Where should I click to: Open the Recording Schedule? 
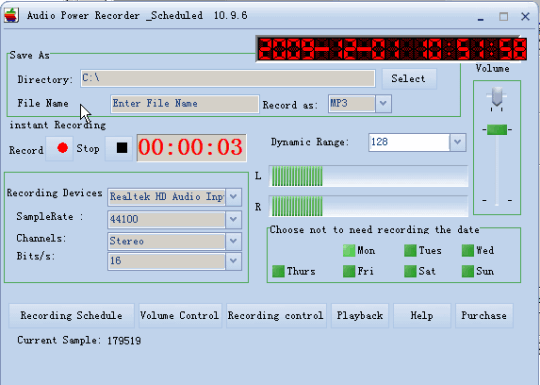pyautogui.click(x=71, y=315)
